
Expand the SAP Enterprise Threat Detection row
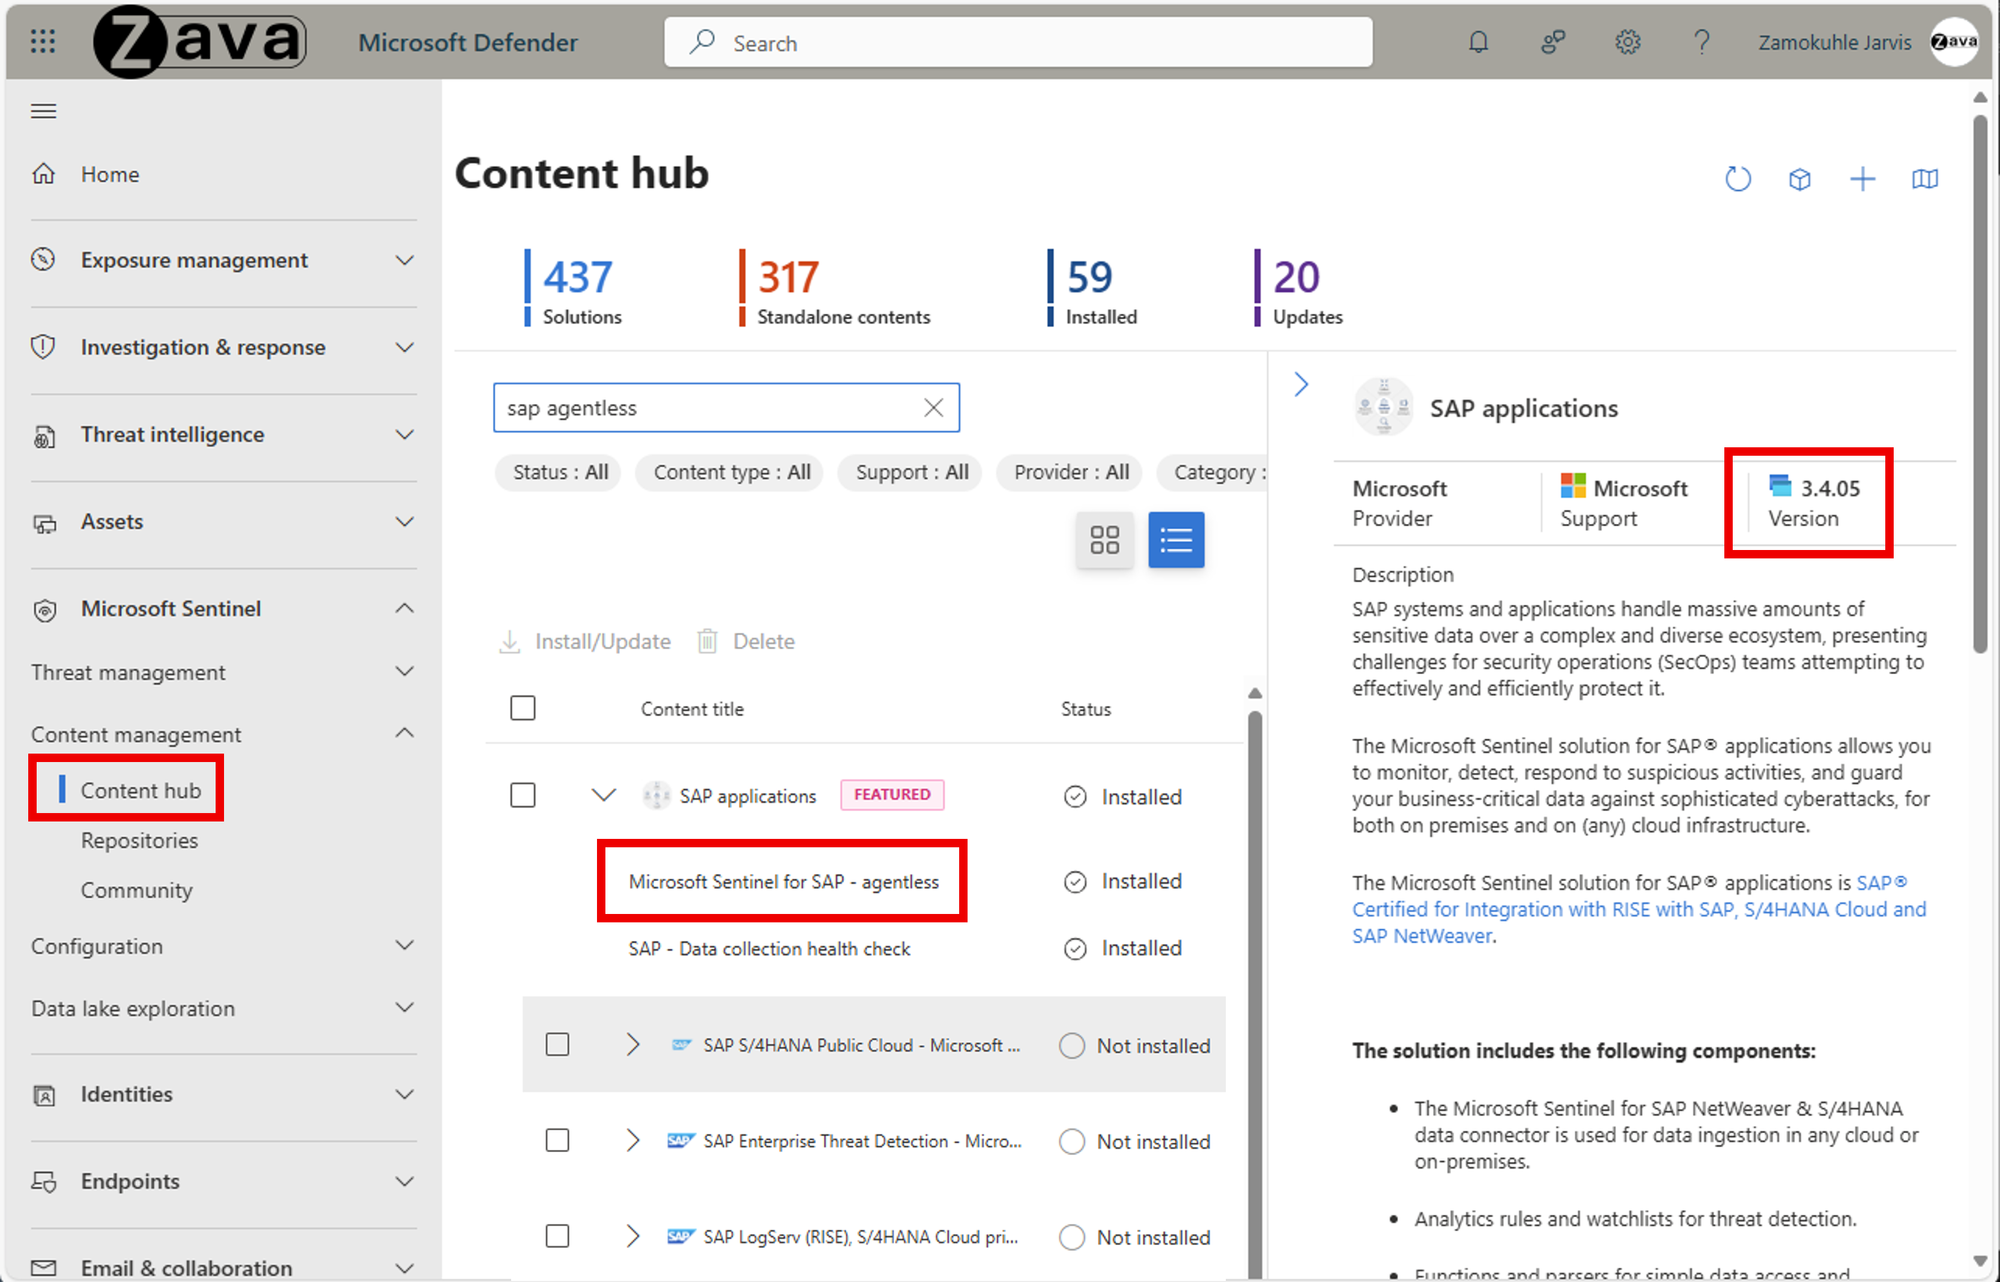[633, 1141]
